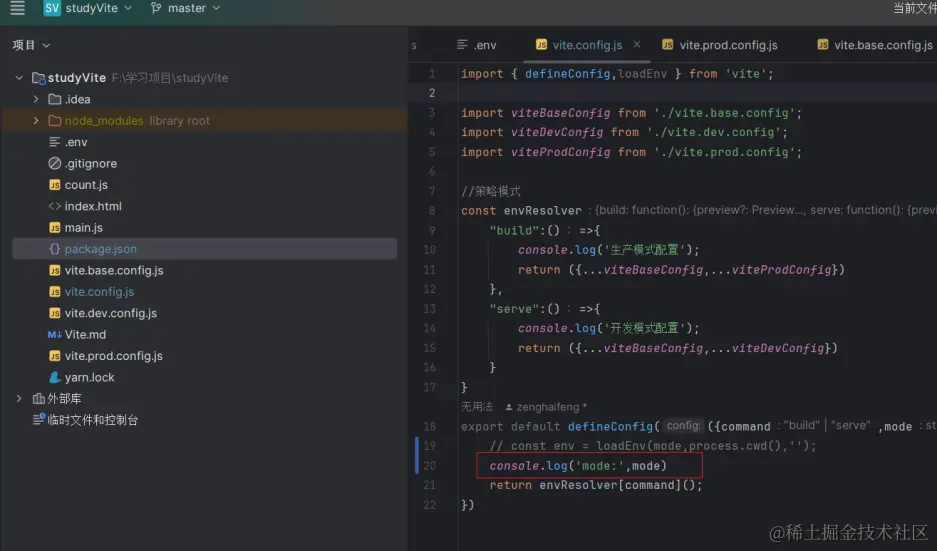Select package.json in project tree
The width and height of the screenshot is (937, 551).
(100, 249)
